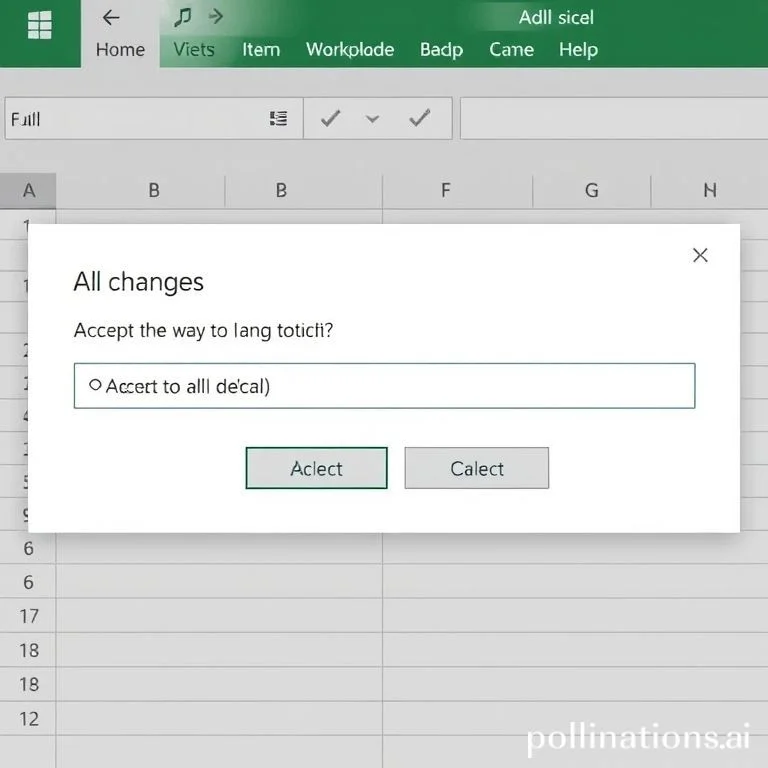Switch to the Home tab
This screenshot has width=768, height=768.
pos(120,49)
